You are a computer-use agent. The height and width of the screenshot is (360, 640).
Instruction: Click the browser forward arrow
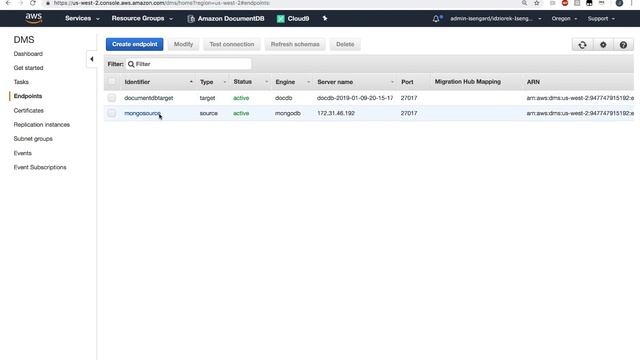20,3
